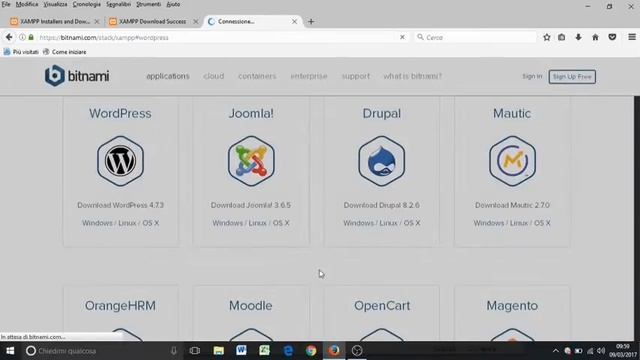The width and height of the screenshot is (640, 360).
Task: Open the downloads arrow icon
Action: tap(578, 37)
